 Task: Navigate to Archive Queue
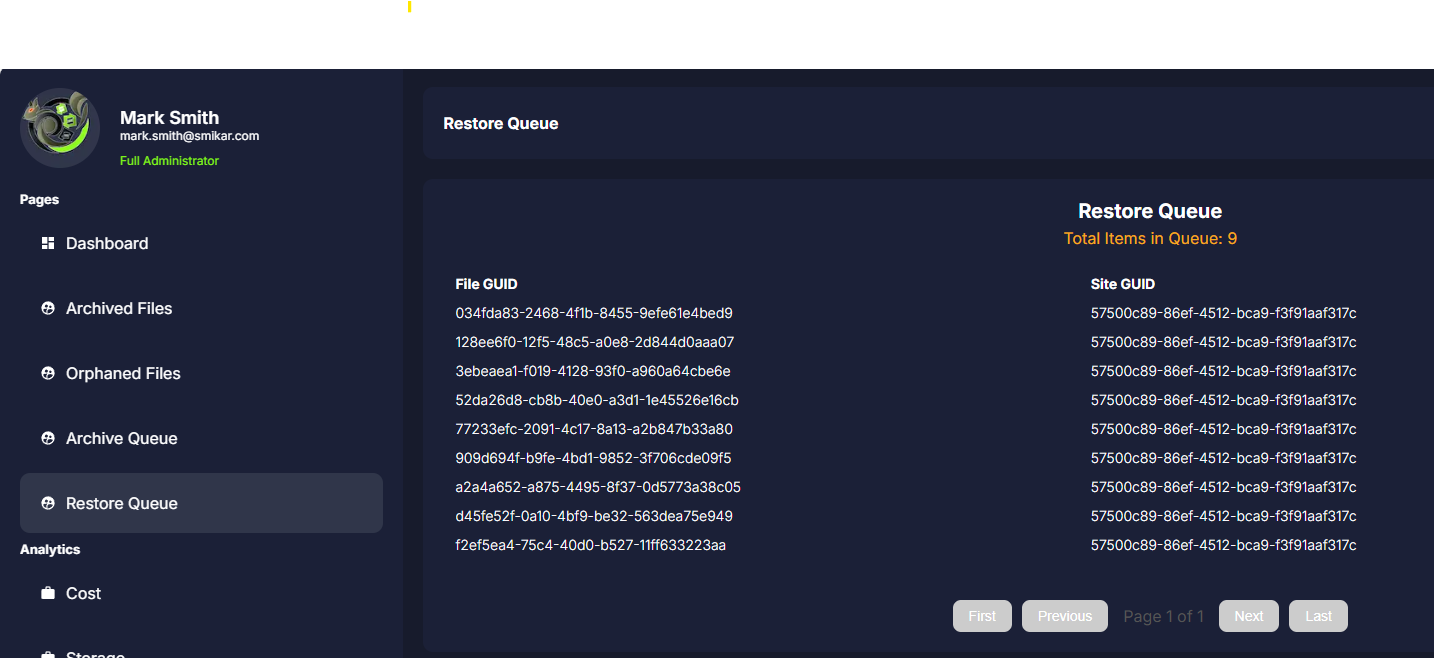click(x=121, y=439)
